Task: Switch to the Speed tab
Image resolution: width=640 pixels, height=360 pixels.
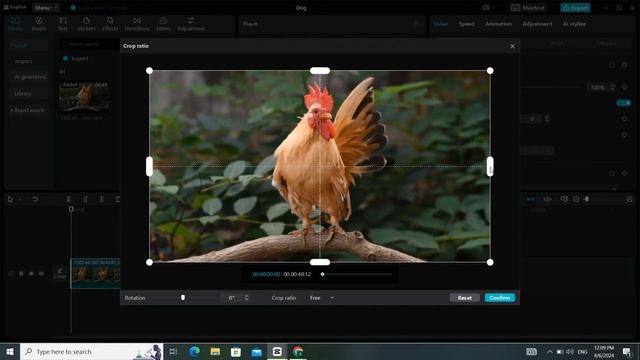Action: point(467,24)
